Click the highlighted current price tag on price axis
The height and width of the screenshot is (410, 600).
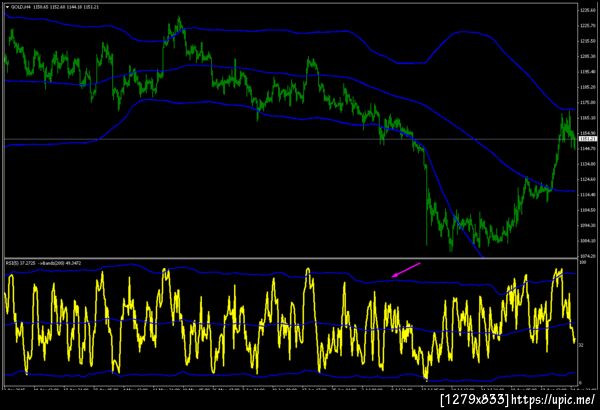588,139
